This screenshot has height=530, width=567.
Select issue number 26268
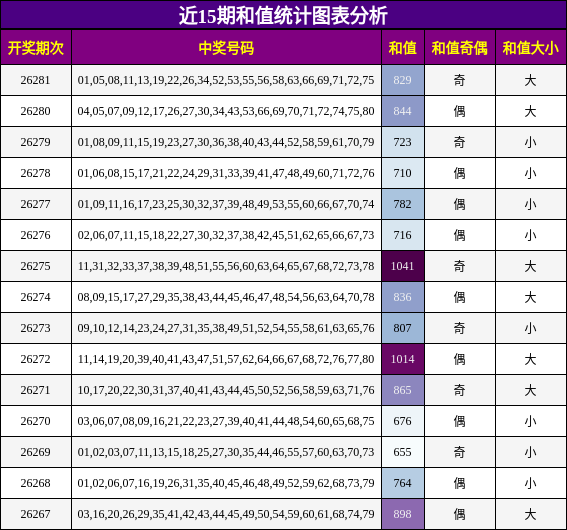(35, 483)
